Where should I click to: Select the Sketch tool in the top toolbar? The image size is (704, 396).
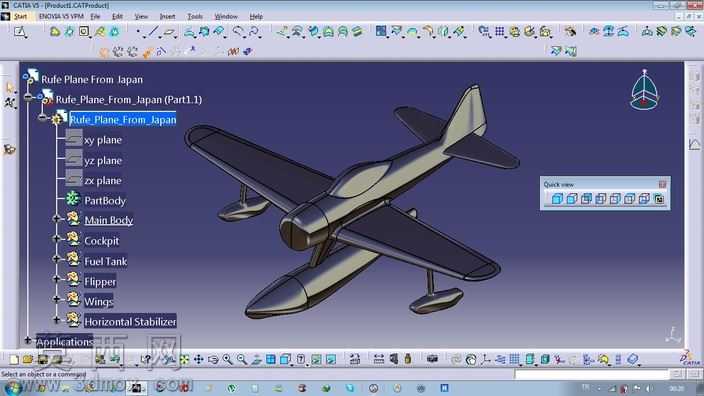coord(20,32)
